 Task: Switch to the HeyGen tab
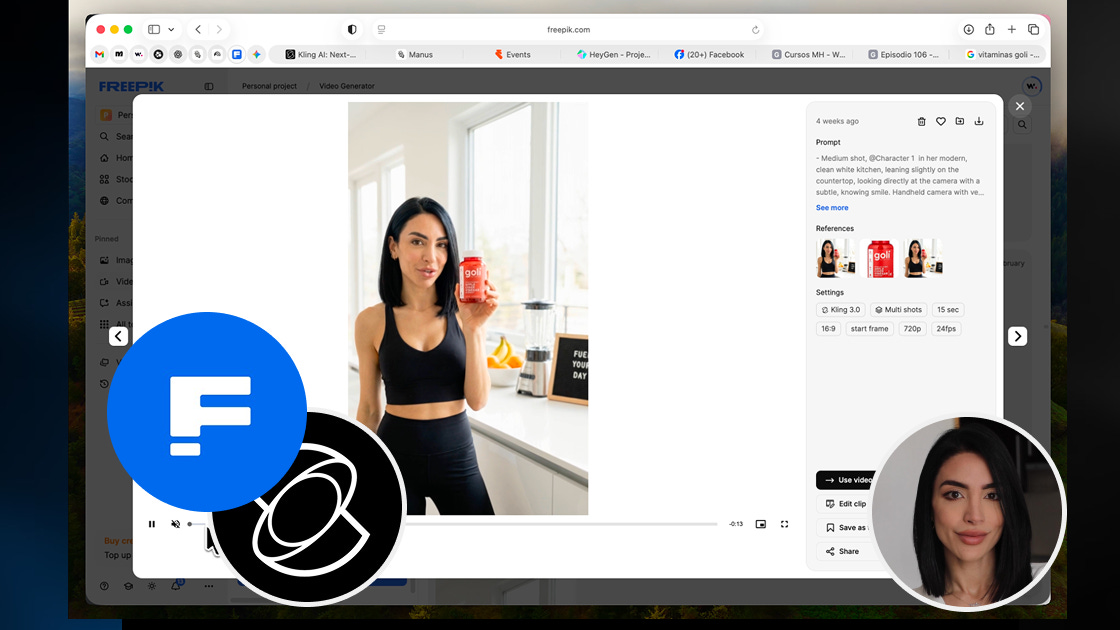(613, 54)
